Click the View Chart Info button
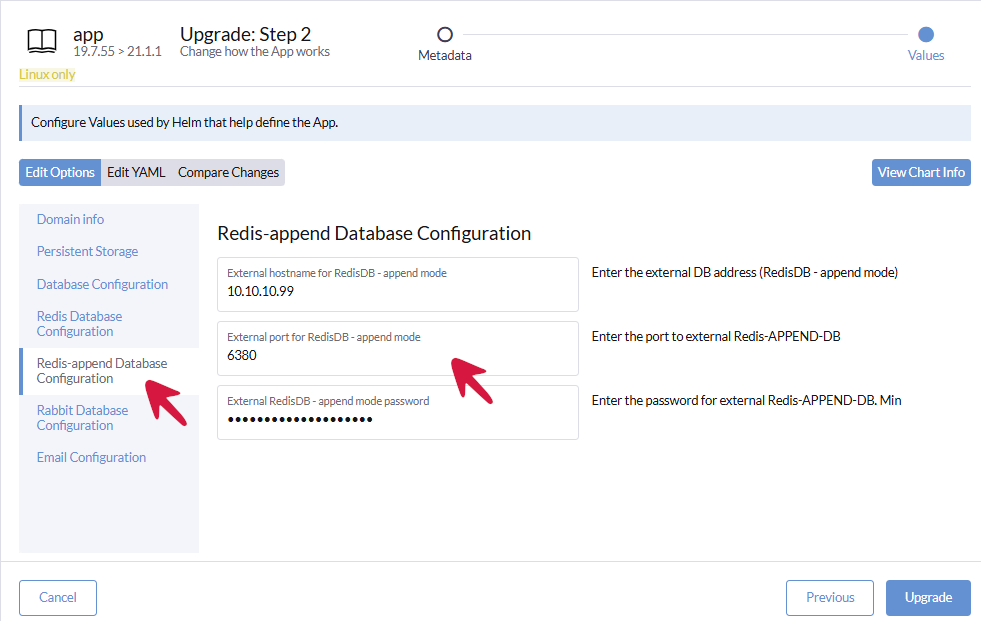 tap(920, 172)
